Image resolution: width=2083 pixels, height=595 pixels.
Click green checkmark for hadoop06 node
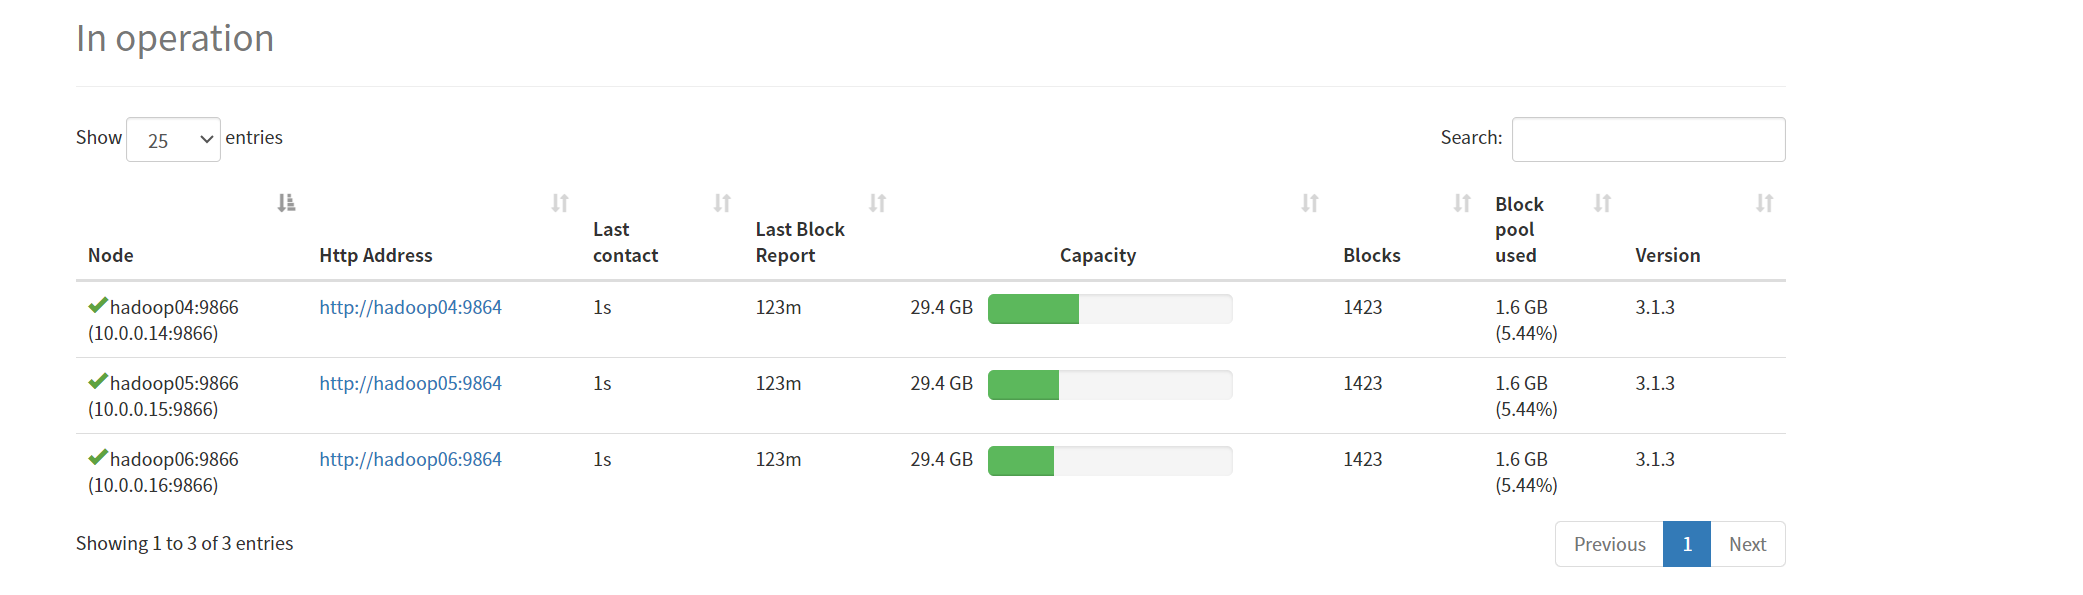98,457
